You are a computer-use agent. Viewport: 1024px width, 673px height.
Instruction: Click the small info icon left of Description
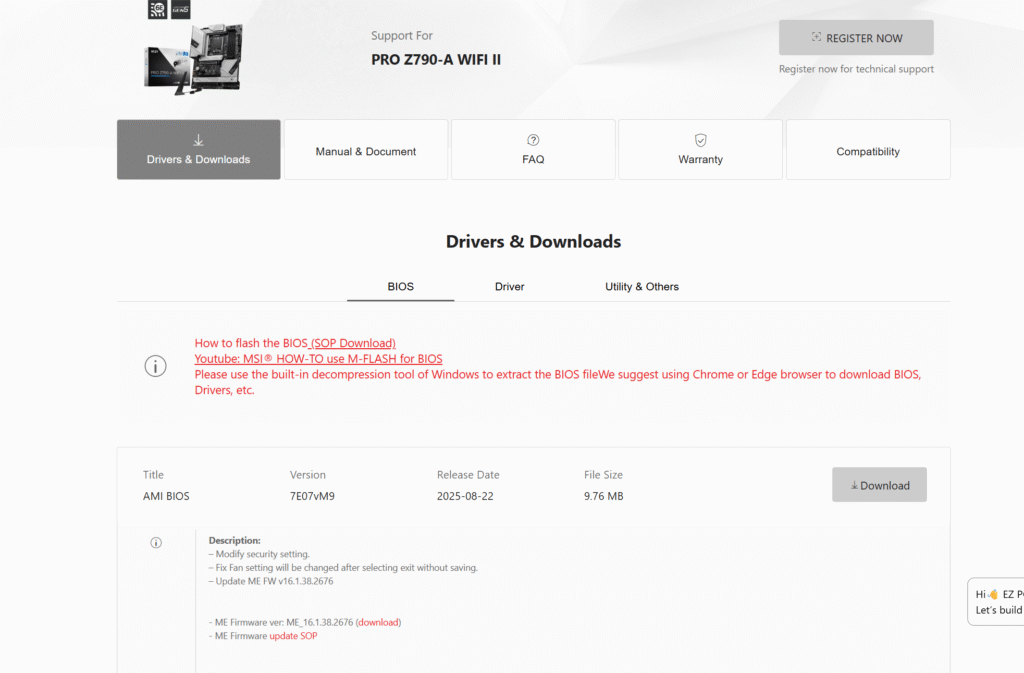tap(156, 543)
